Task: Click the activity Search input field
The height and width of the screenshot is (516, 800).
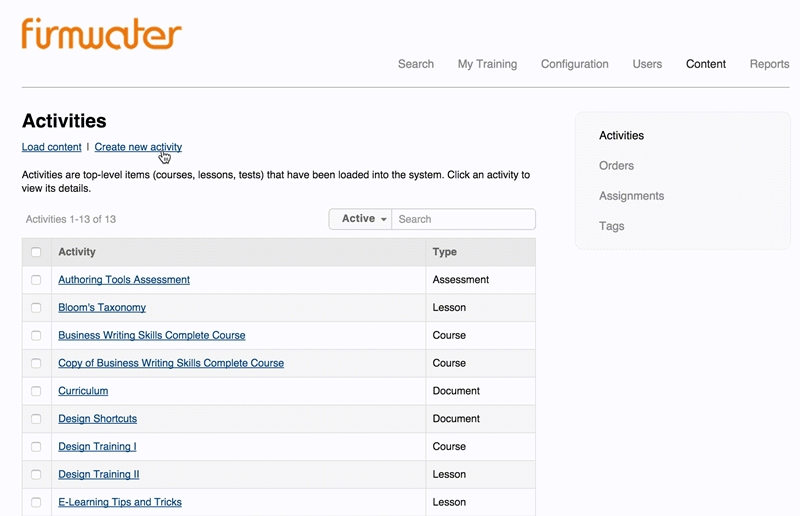Action: [x=463, y=219]
